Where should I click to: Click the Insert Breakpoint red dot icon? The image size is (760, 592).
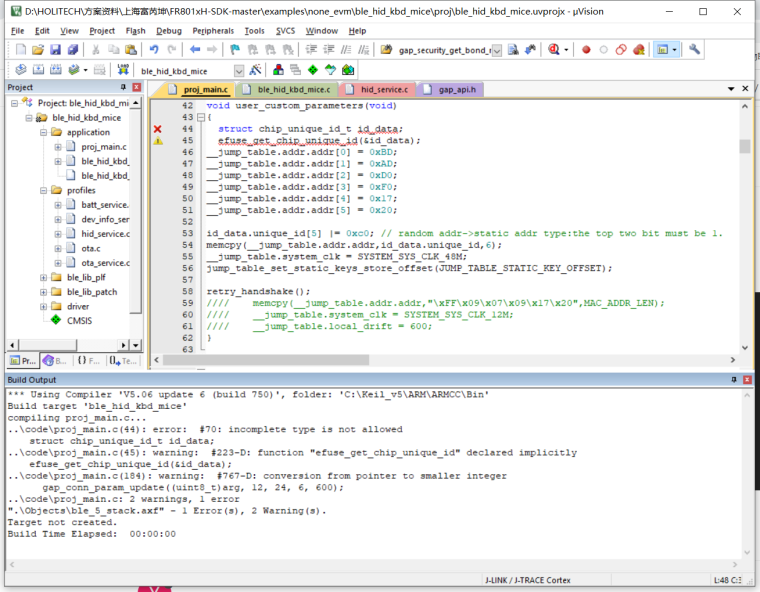(586, 49)
